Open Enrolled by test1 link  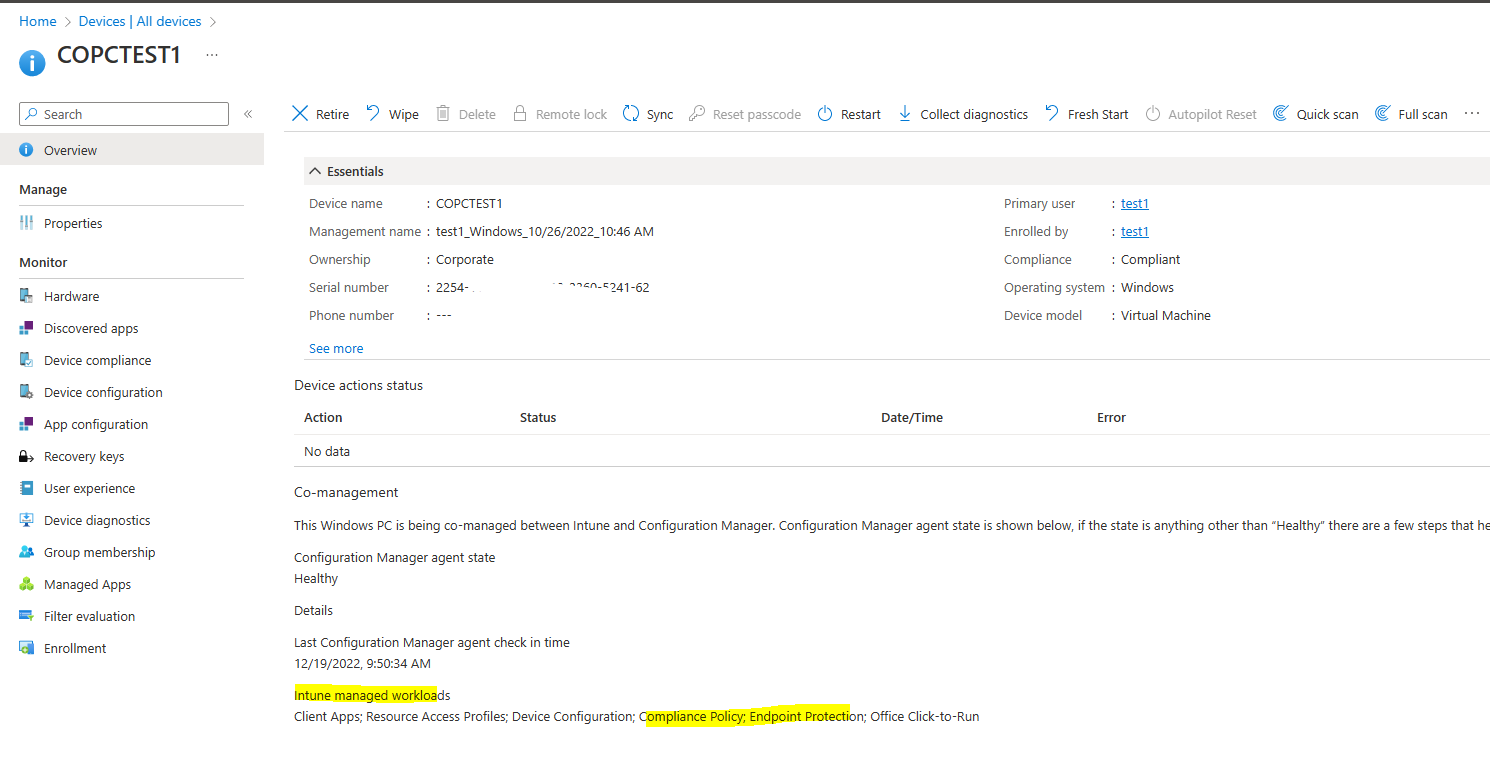click(1135, 231)
